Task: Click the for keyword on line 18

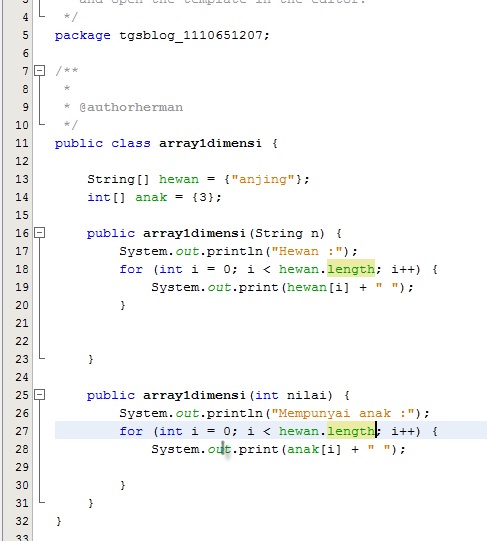Action: click(x=131, y=269)
